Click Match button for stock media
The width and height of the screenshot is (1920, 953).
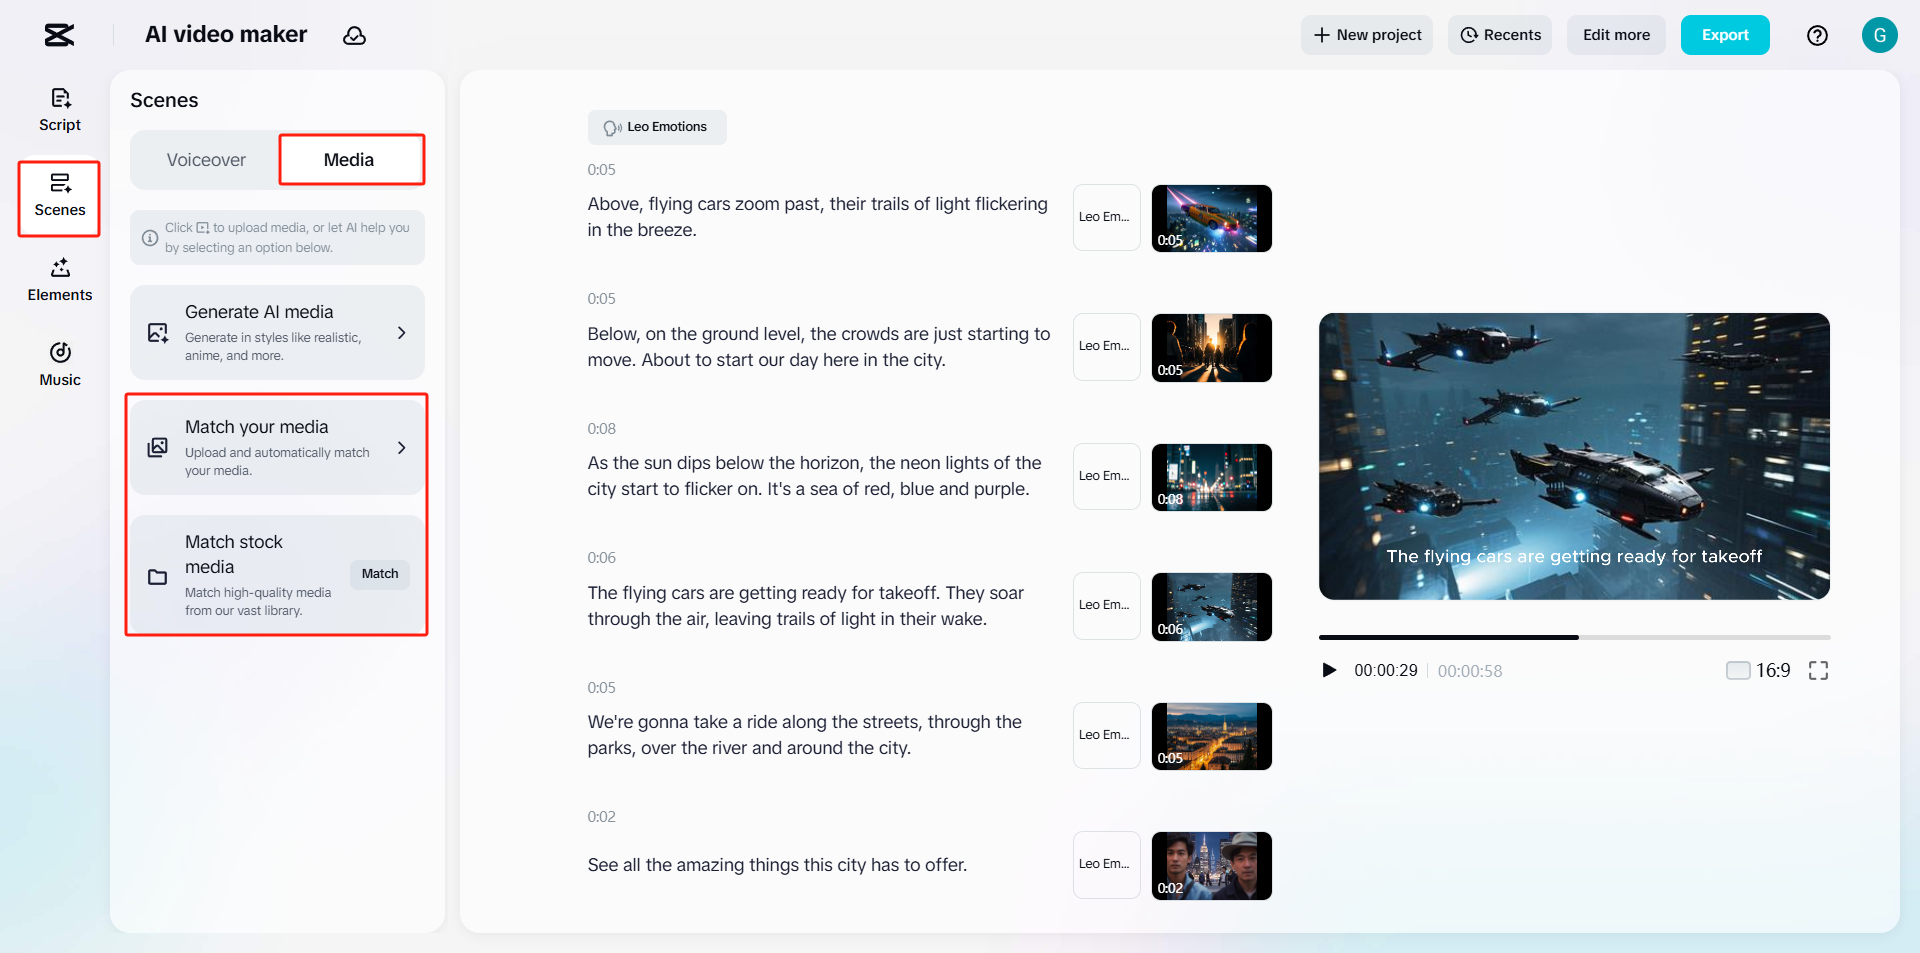click(x=380, y=574)
